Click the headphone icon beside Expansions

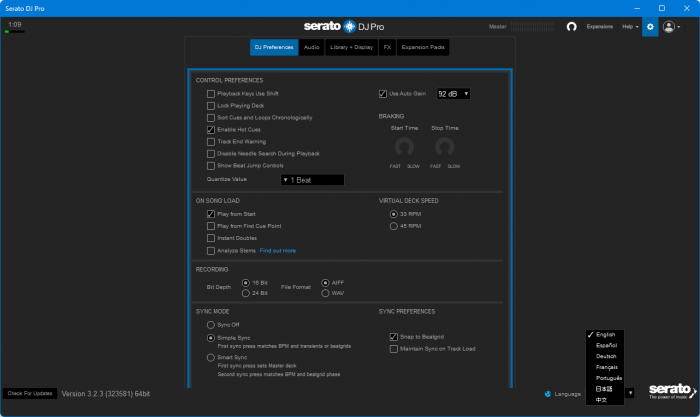(572, 27)
